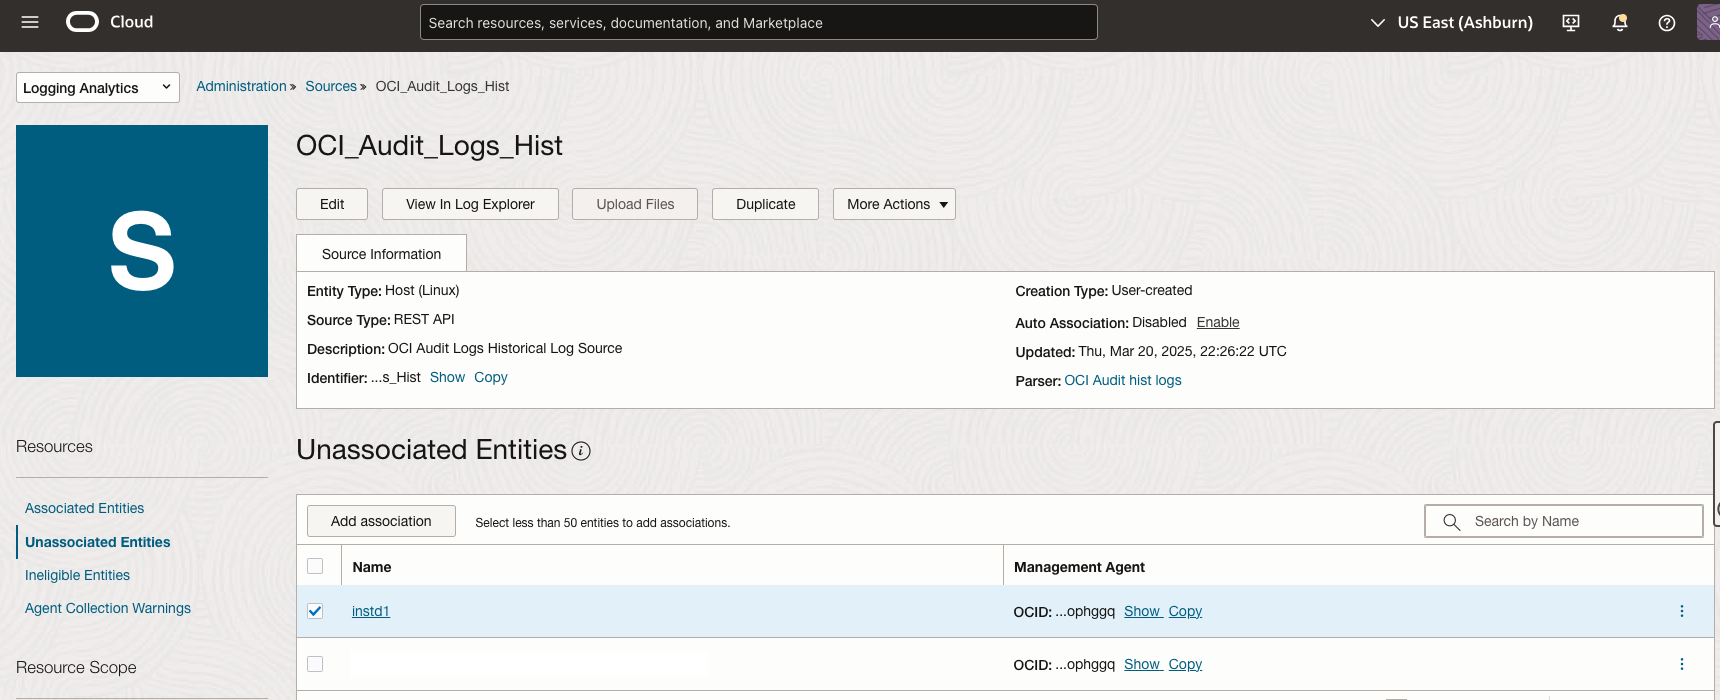
Task: Show the OCID in second entity row
Action: click(1141, 664)
